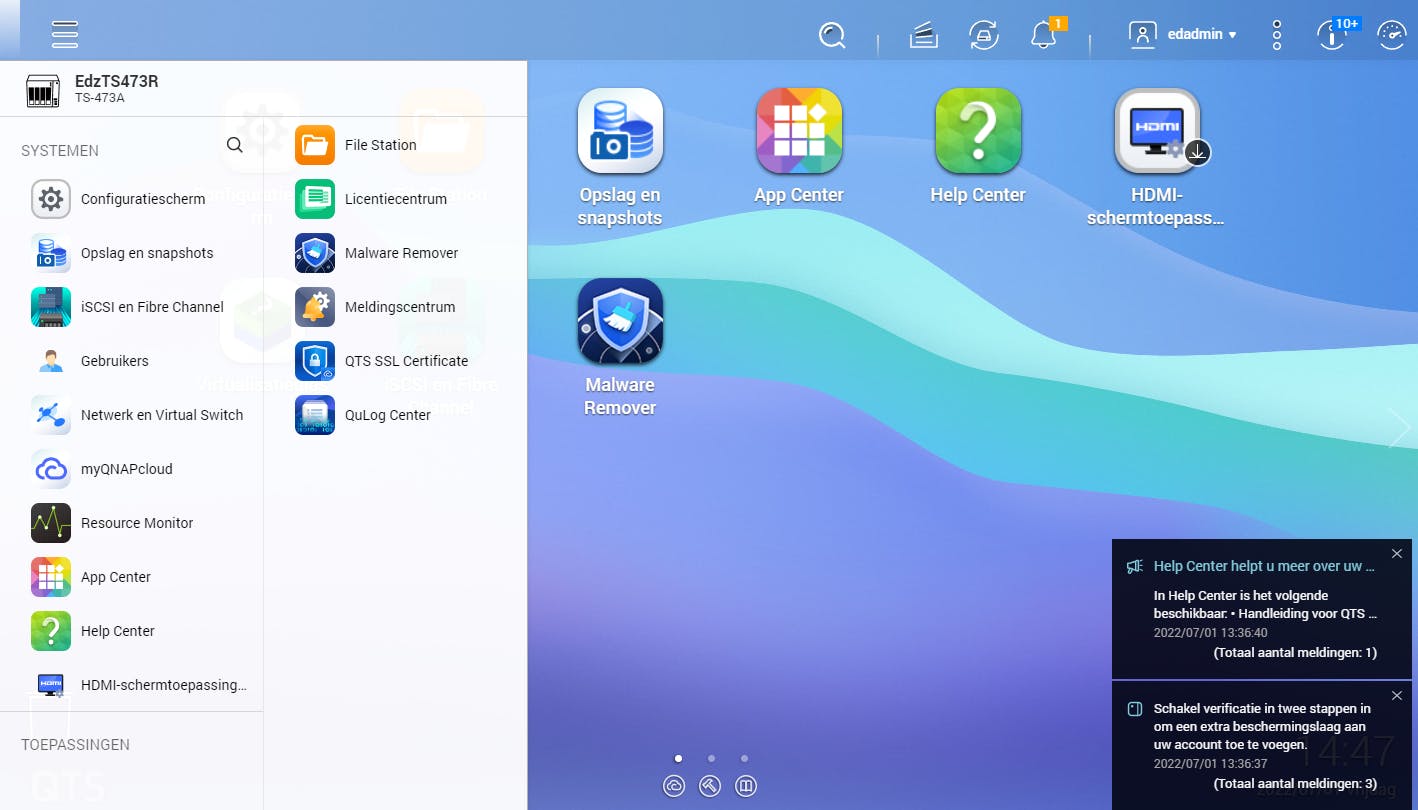Open the background tasks icon
The image size is (1418, 810).
click(x=924, y=35)
